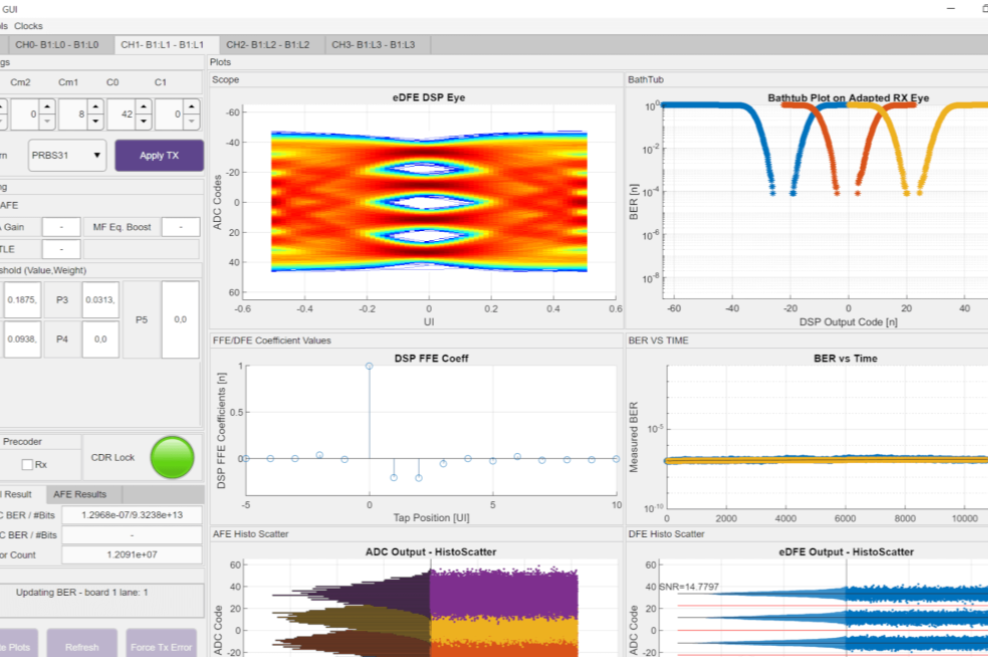The height and width of the screenshot is (657, 988).
Task: Select the CH1- B1:L1 - B1:L1 tab
Action: pos(163,45)
